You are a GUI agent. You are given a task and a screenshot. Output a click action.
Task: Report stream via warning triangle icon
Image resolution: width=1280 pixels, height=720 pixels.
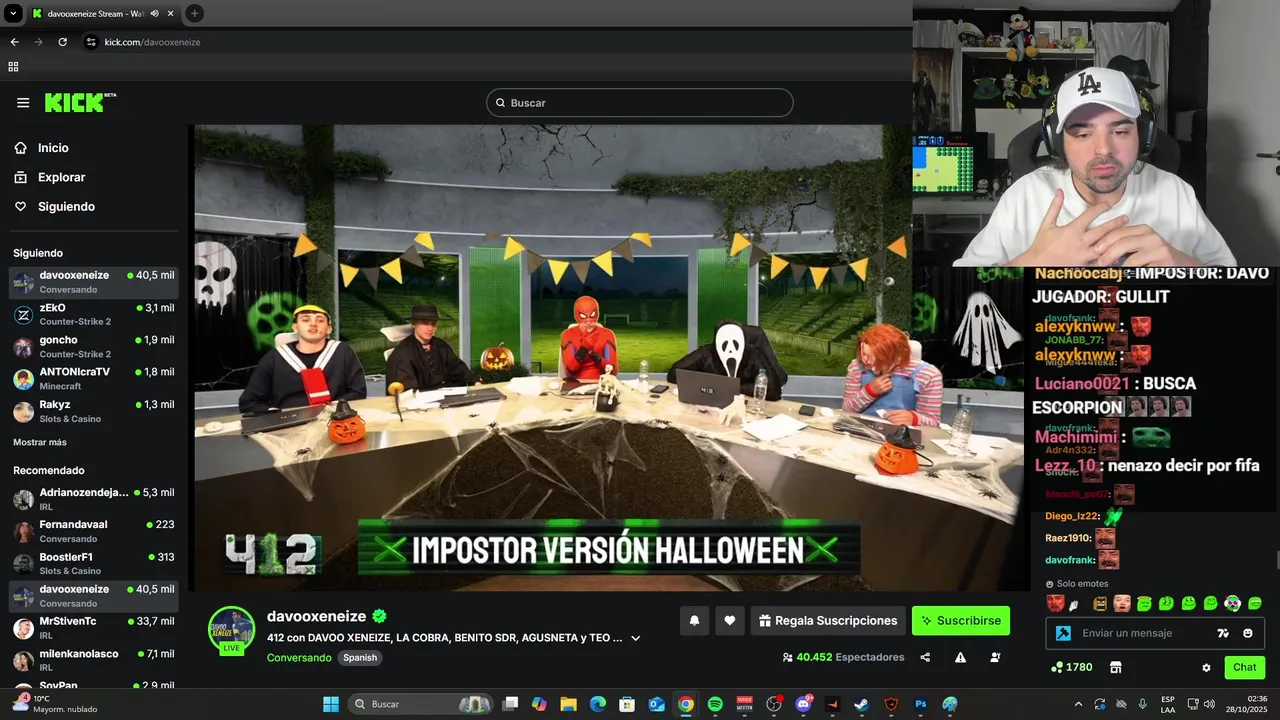pyautogui.click(x=960, y=657)
